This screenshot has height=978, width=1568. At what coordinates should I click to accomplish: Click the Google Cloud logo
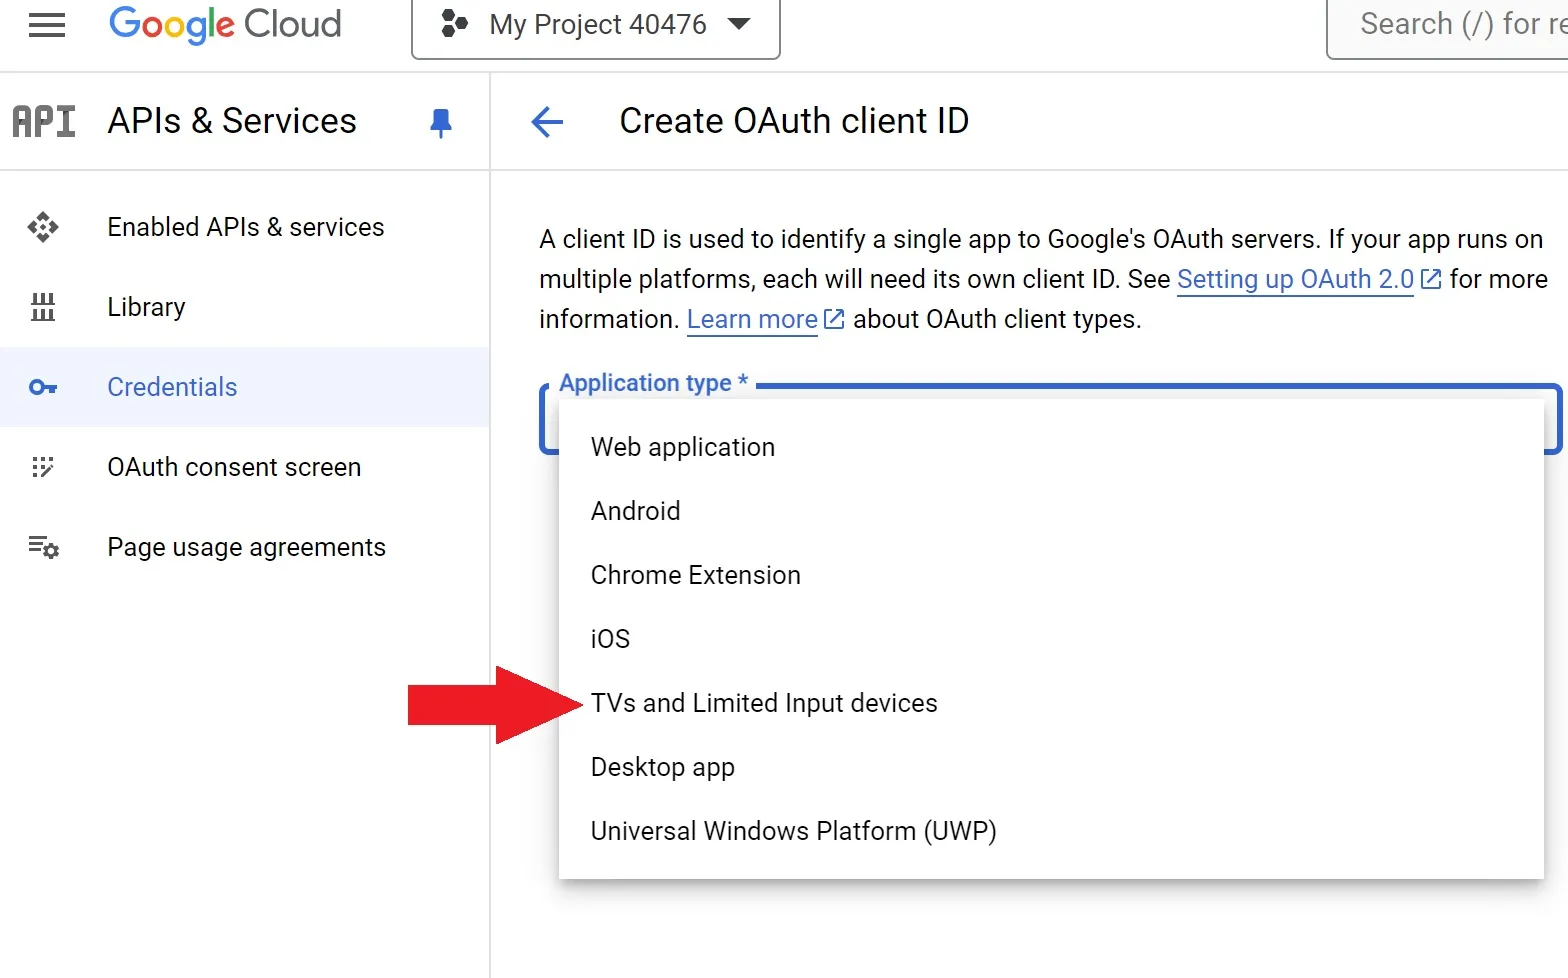click(x=225, y=24)
